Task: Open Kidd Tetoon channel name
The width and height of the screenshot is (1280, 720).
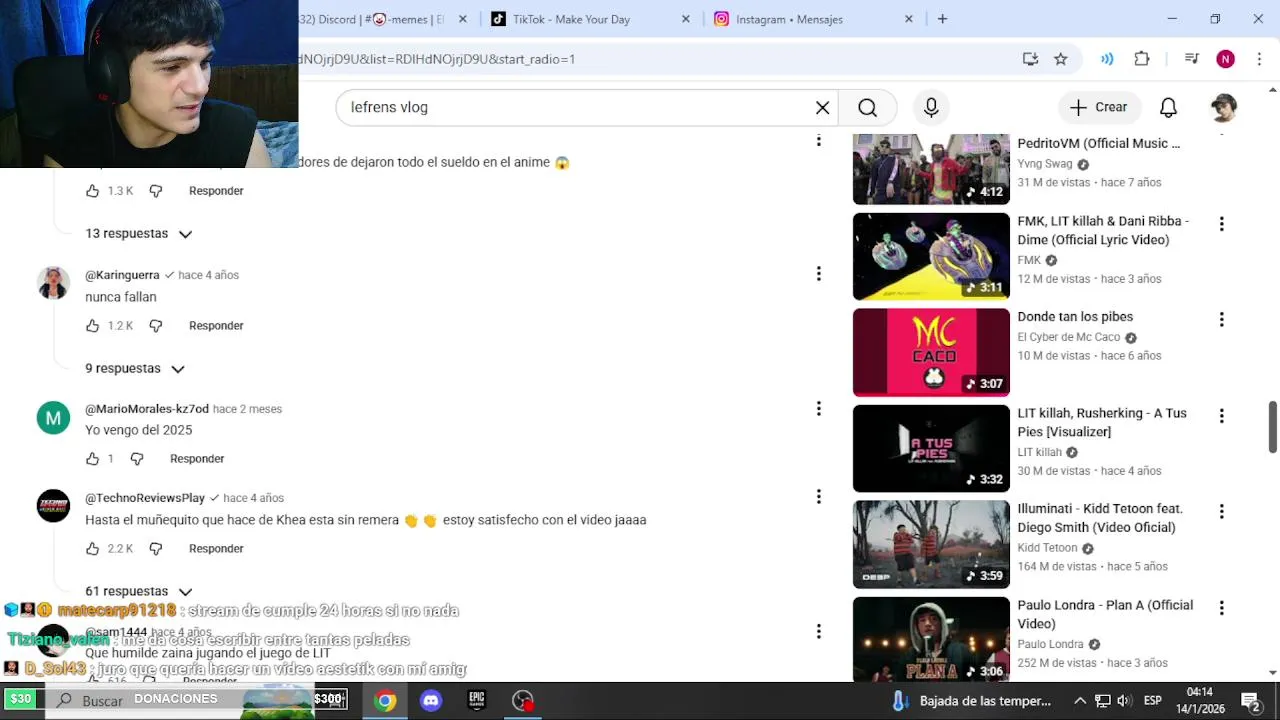Action: coord(1047,548)
